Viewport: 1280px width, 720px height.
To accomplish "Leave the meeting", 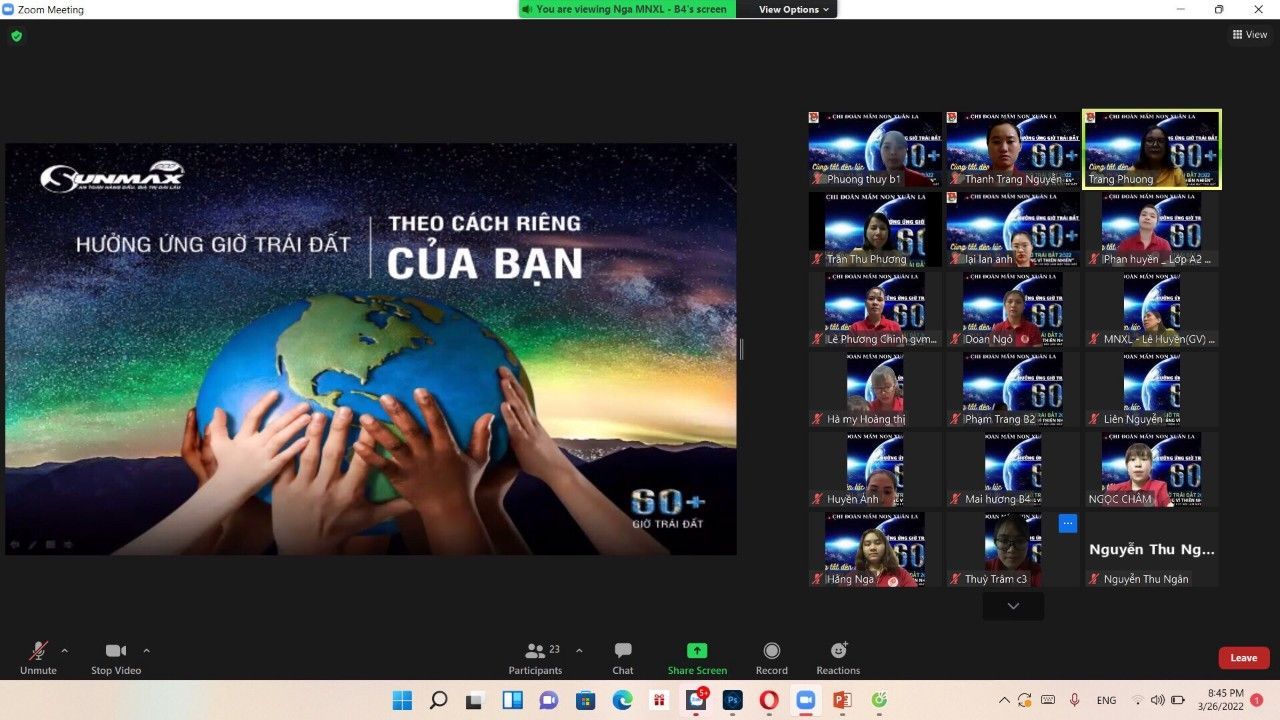I will click(x=1243, y=658).
